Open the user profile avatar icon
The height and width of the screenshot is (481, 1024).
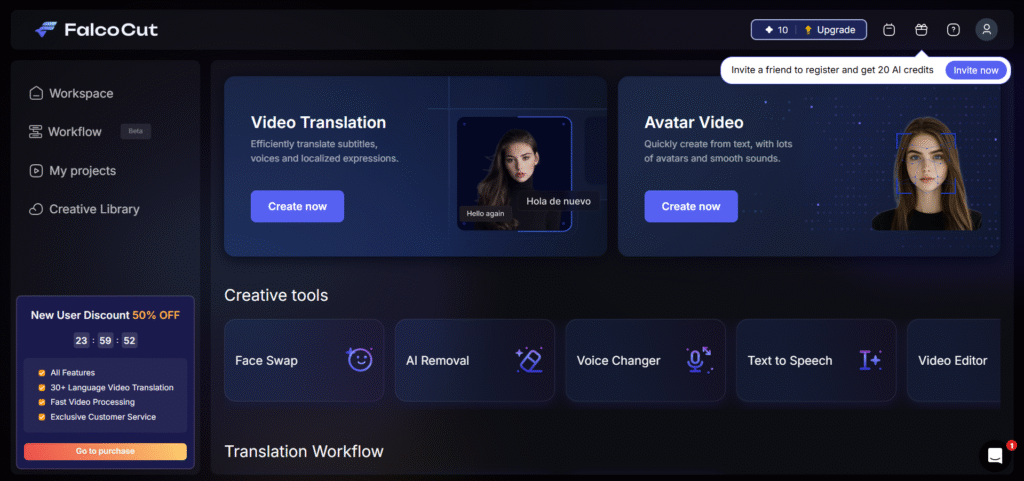(x=986, y=29)
